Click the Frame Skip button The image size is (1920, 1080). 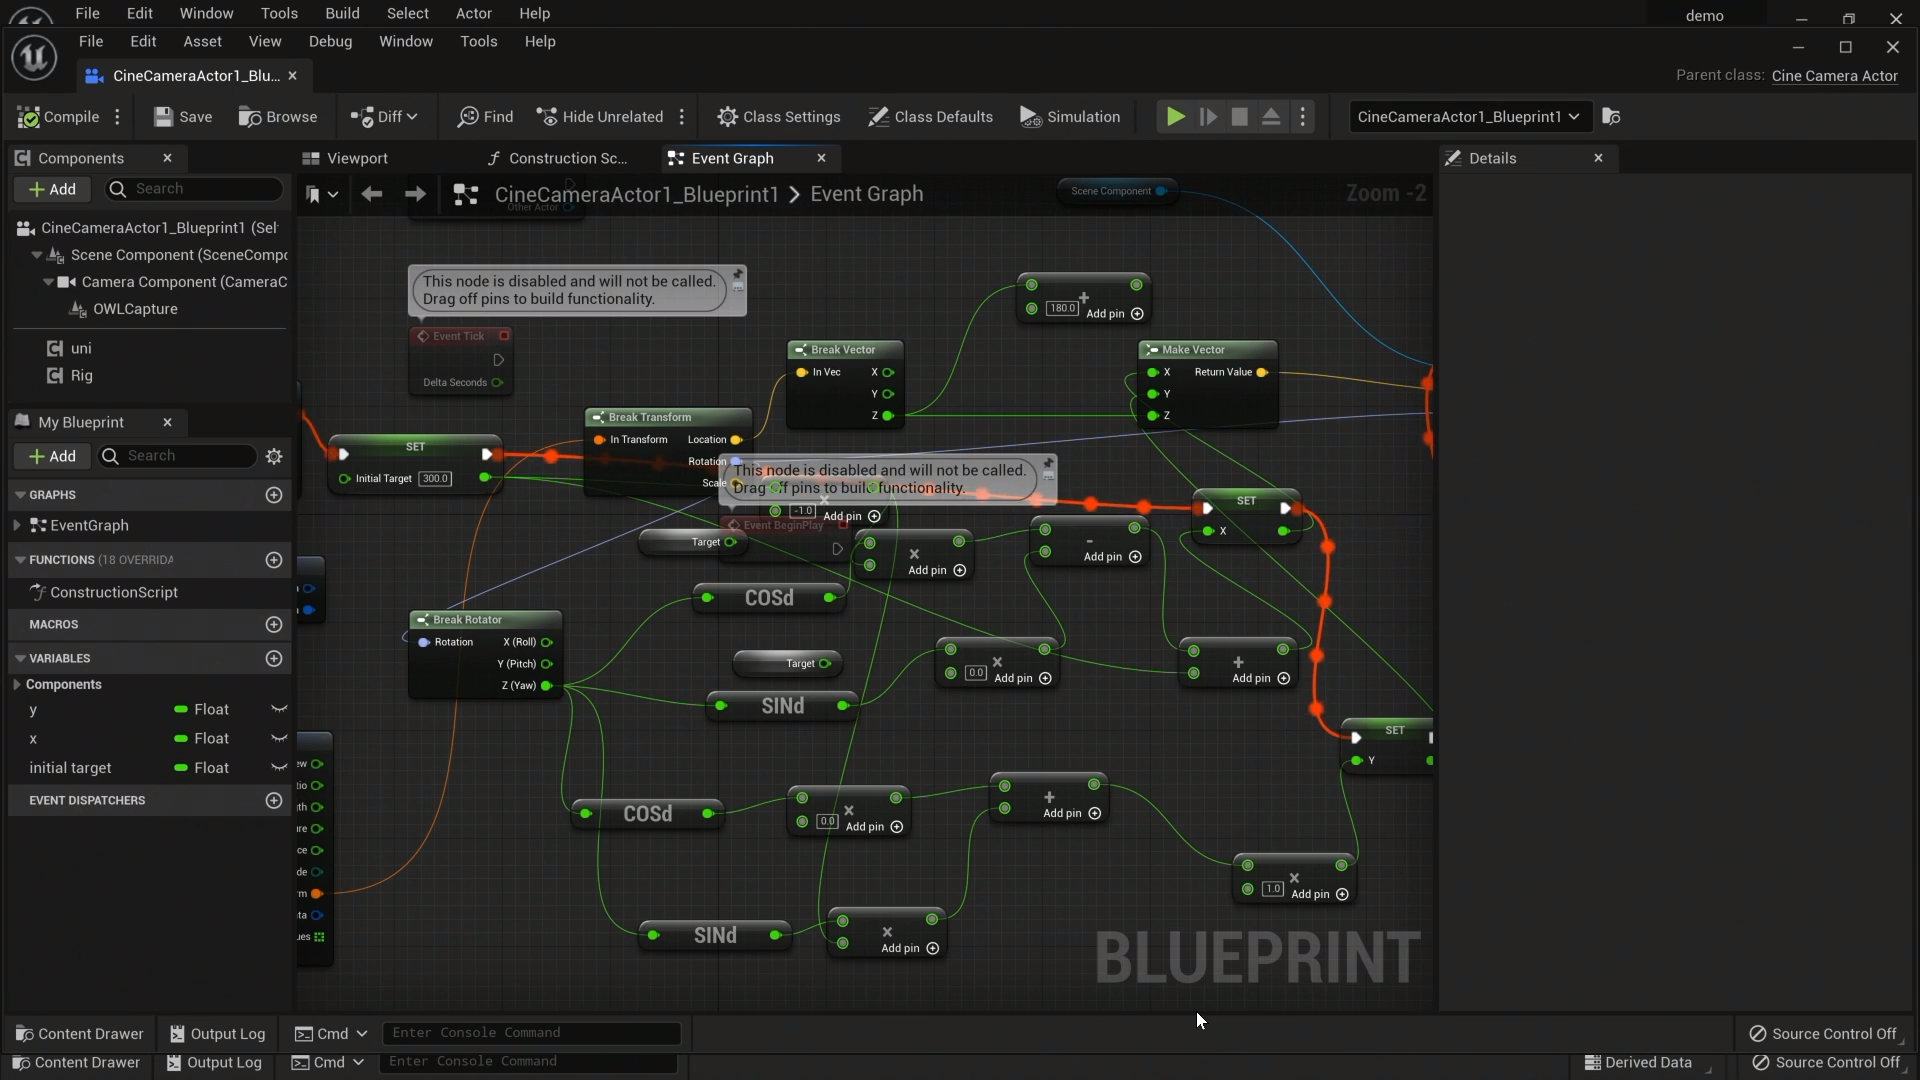click(1208, 117)
